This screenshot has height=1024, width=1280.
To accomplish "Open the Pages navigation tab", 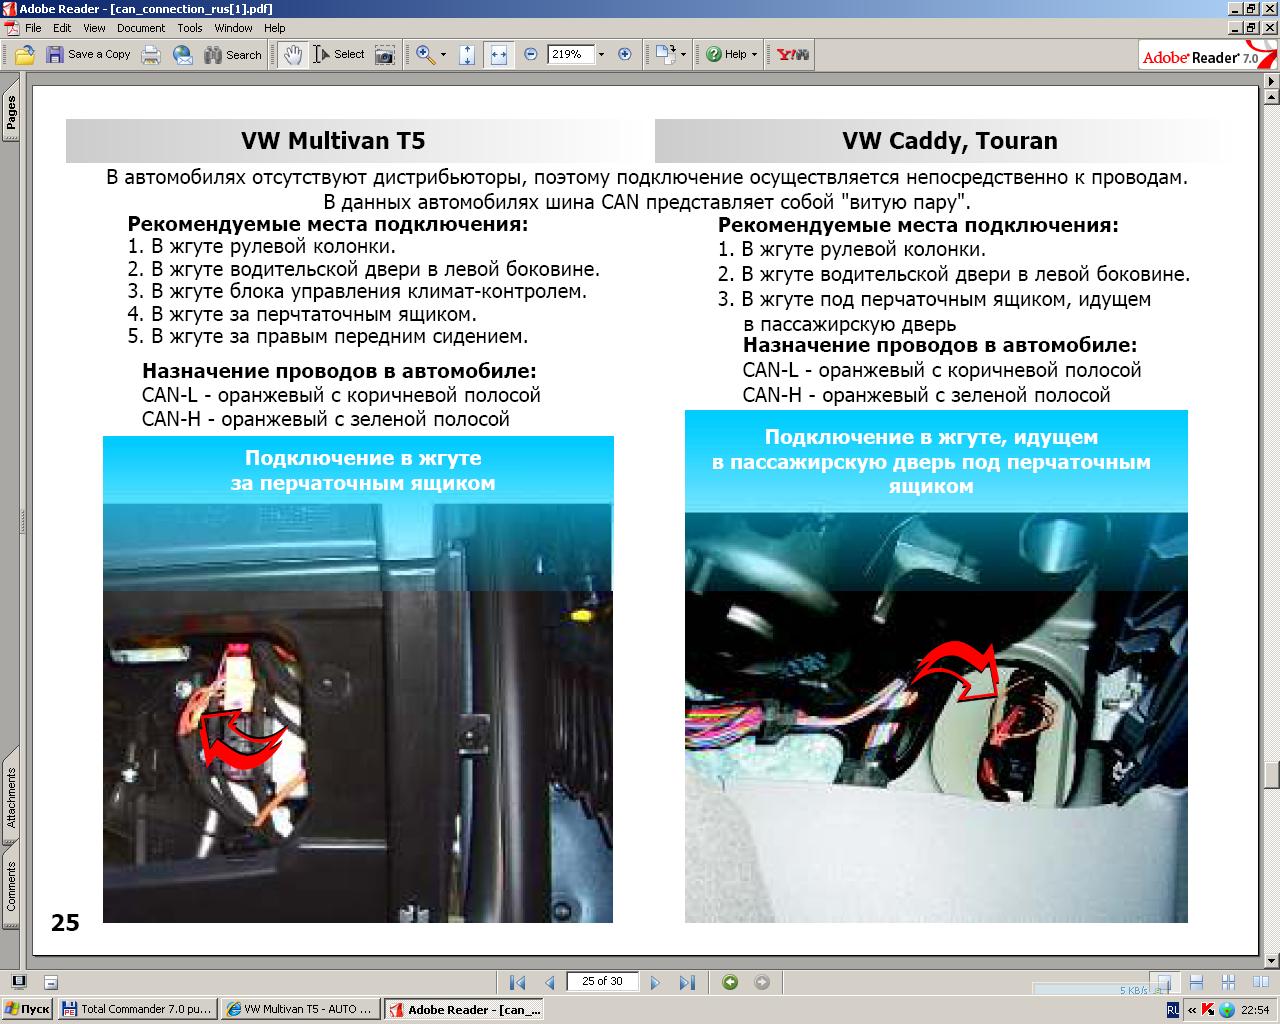I will pyautogui.click(x=11, y=113).
